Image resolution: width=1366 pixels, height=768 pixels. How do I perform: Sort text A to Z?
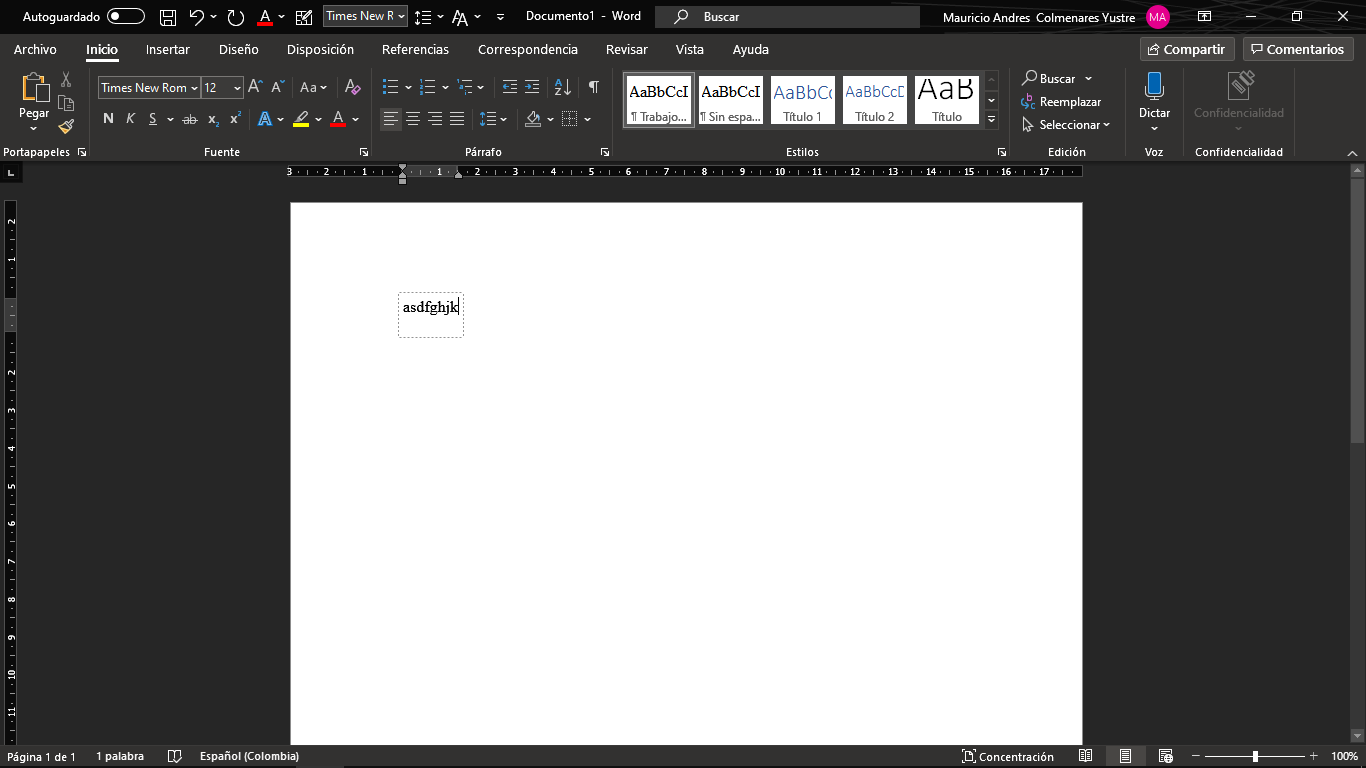coord(563,87)
